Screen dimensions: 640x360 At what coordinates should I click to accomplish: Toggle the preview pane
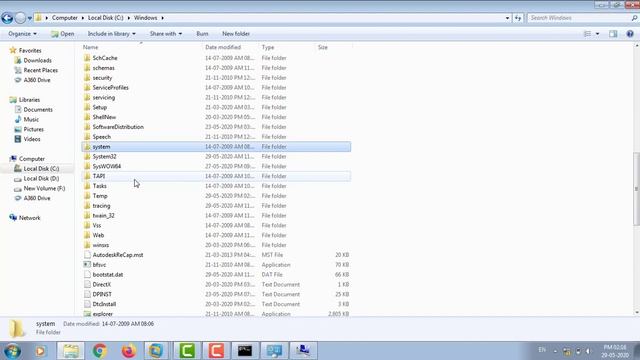click(613, 34)
